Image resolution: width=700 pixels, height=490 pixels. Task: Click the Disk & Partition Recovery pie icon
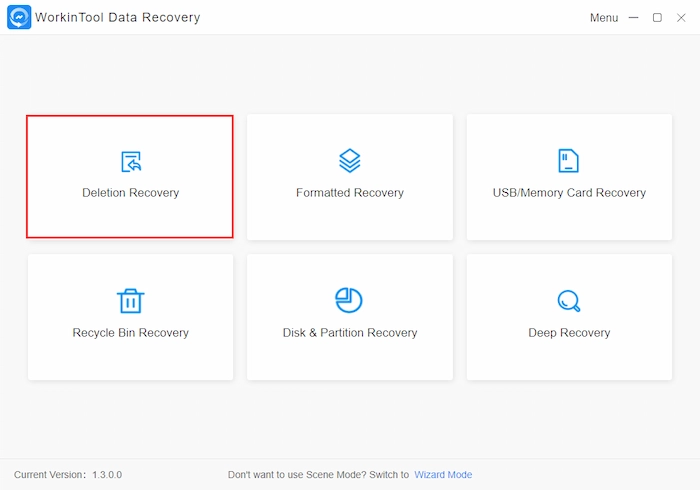(349, 300)
